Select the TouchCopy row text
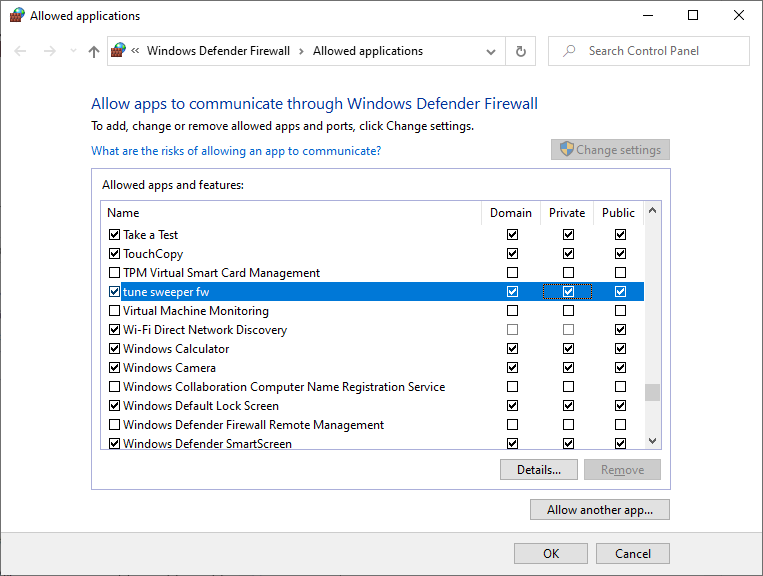This screenshot has height=576, width=763. click(x=153, y=254)
